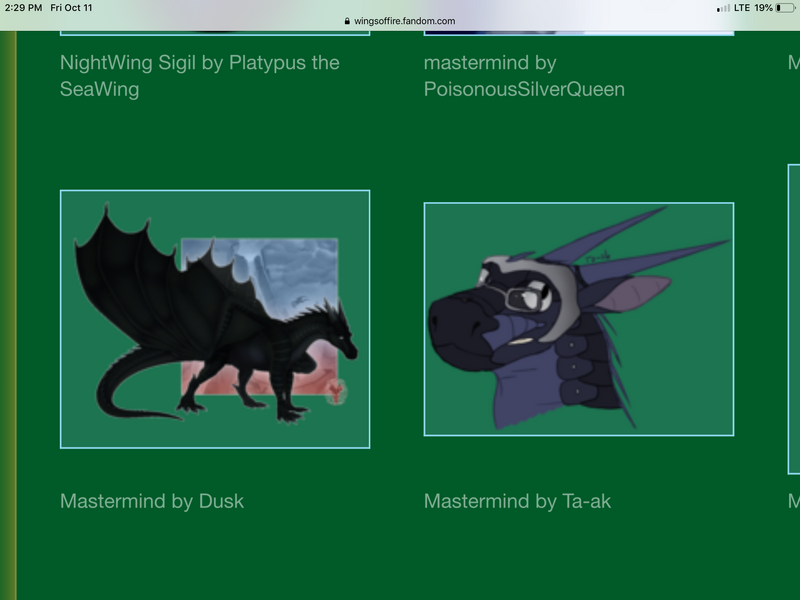The width and height of the screenshot is (800, 600).
Task: Open the Ta-ak dragon headshot with glasses
Action: click(x=579, y=319)
